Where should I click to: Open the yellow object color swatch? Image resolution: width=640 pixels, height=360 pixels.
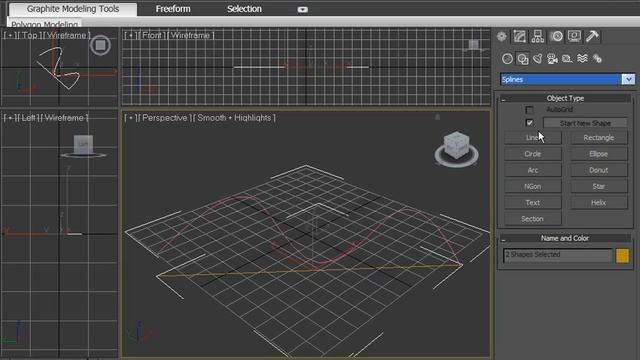pos(622,256)
